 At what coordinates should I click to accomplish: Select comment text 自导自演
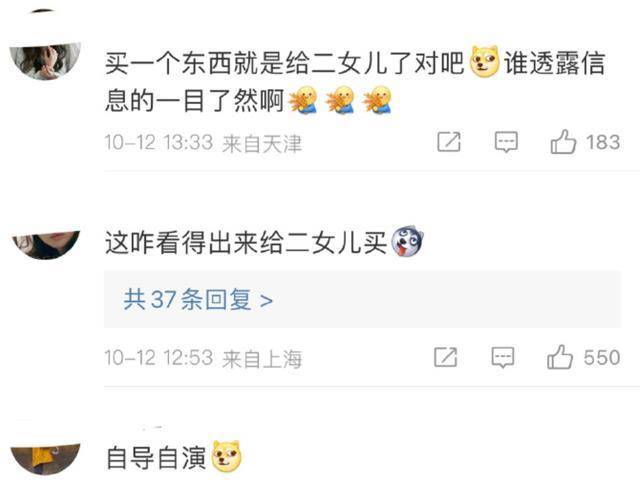pos(156,458)
